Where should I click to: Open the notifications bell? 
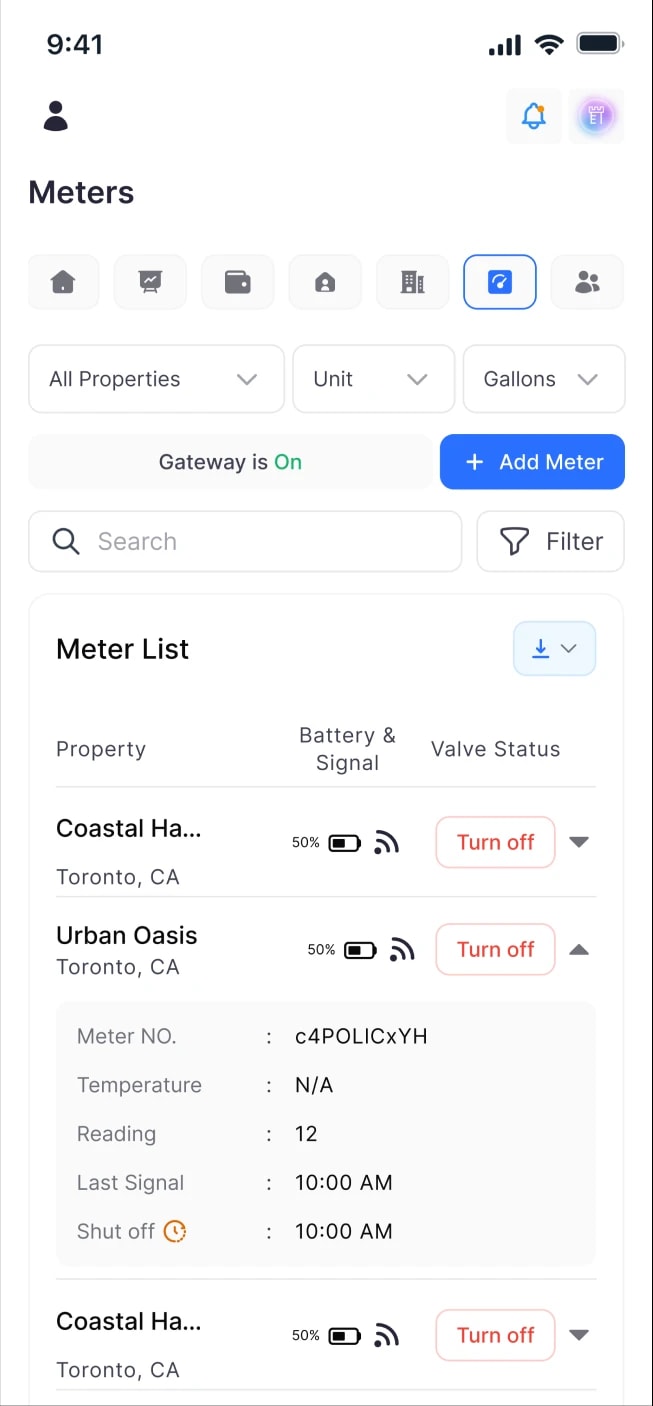[x=534, y=116]
